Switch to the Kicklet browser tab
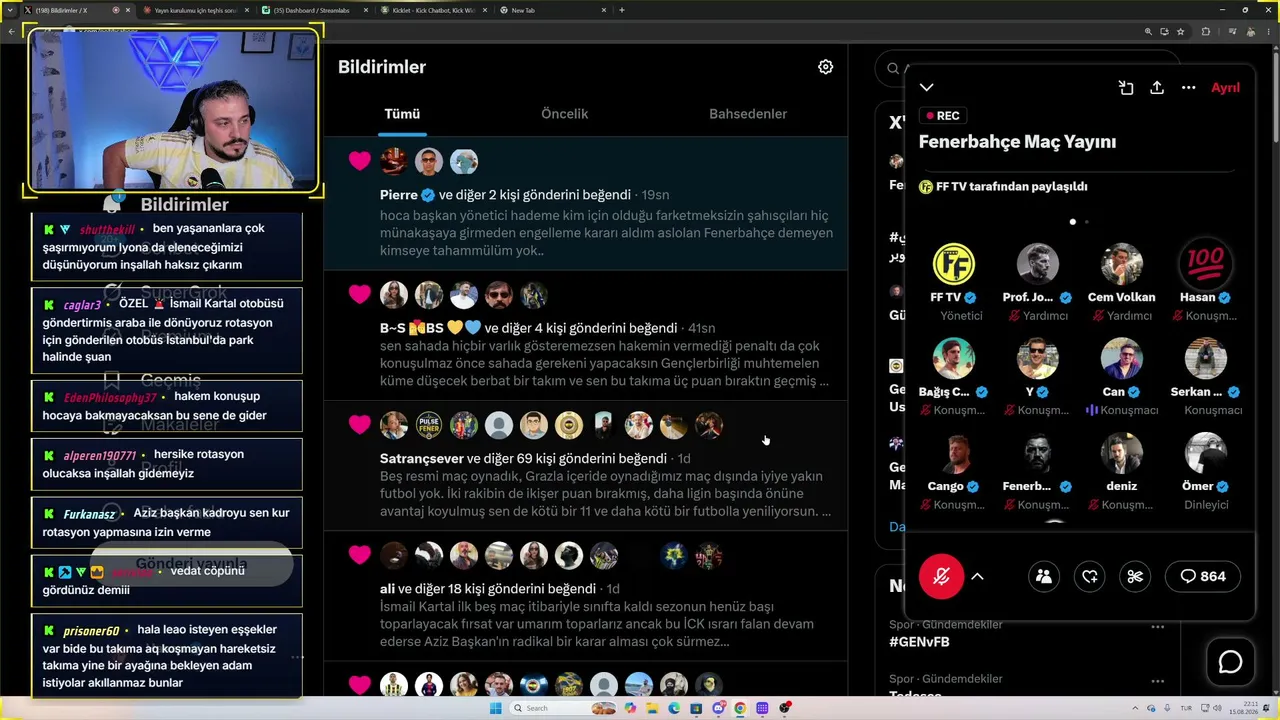 click(435, 10)
